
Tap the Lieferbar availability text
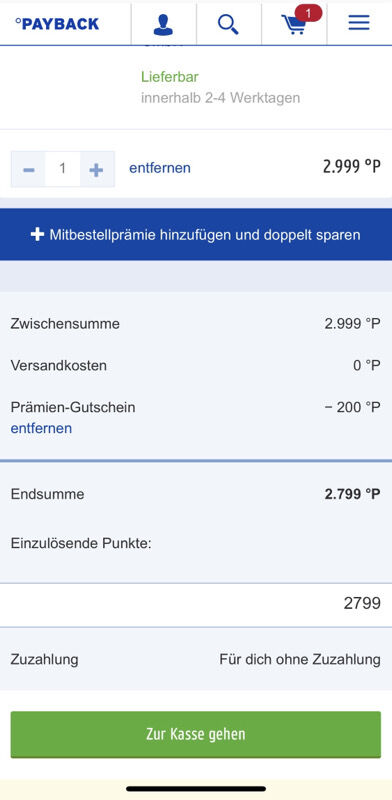tap(170, 77)
